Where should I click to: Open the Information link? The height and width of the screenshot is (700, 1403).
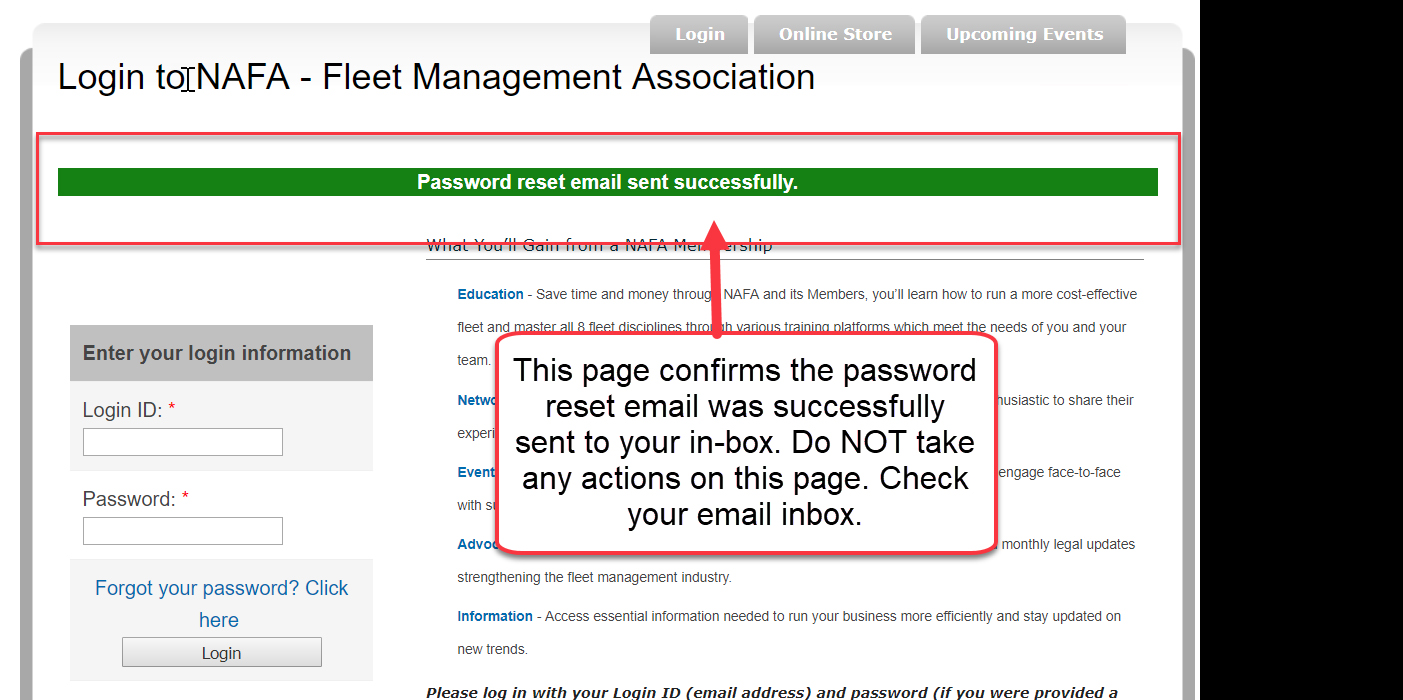click(x=495, y=616)
